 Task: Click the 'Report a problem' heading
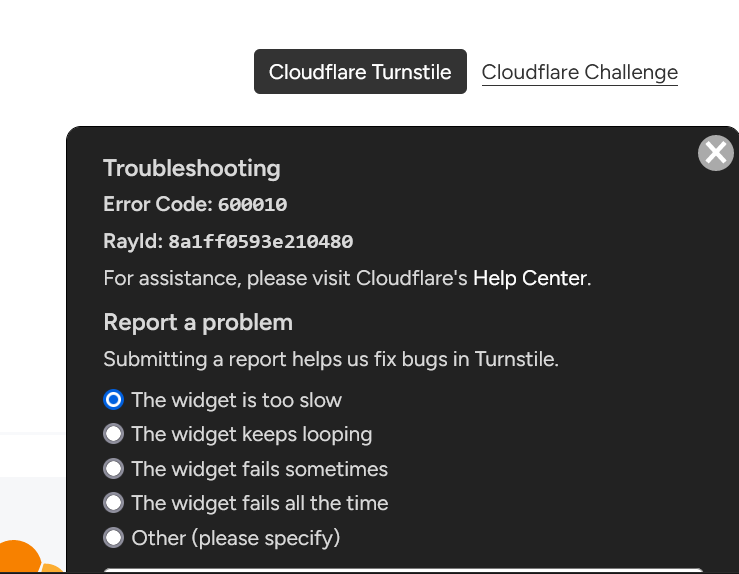198,323
